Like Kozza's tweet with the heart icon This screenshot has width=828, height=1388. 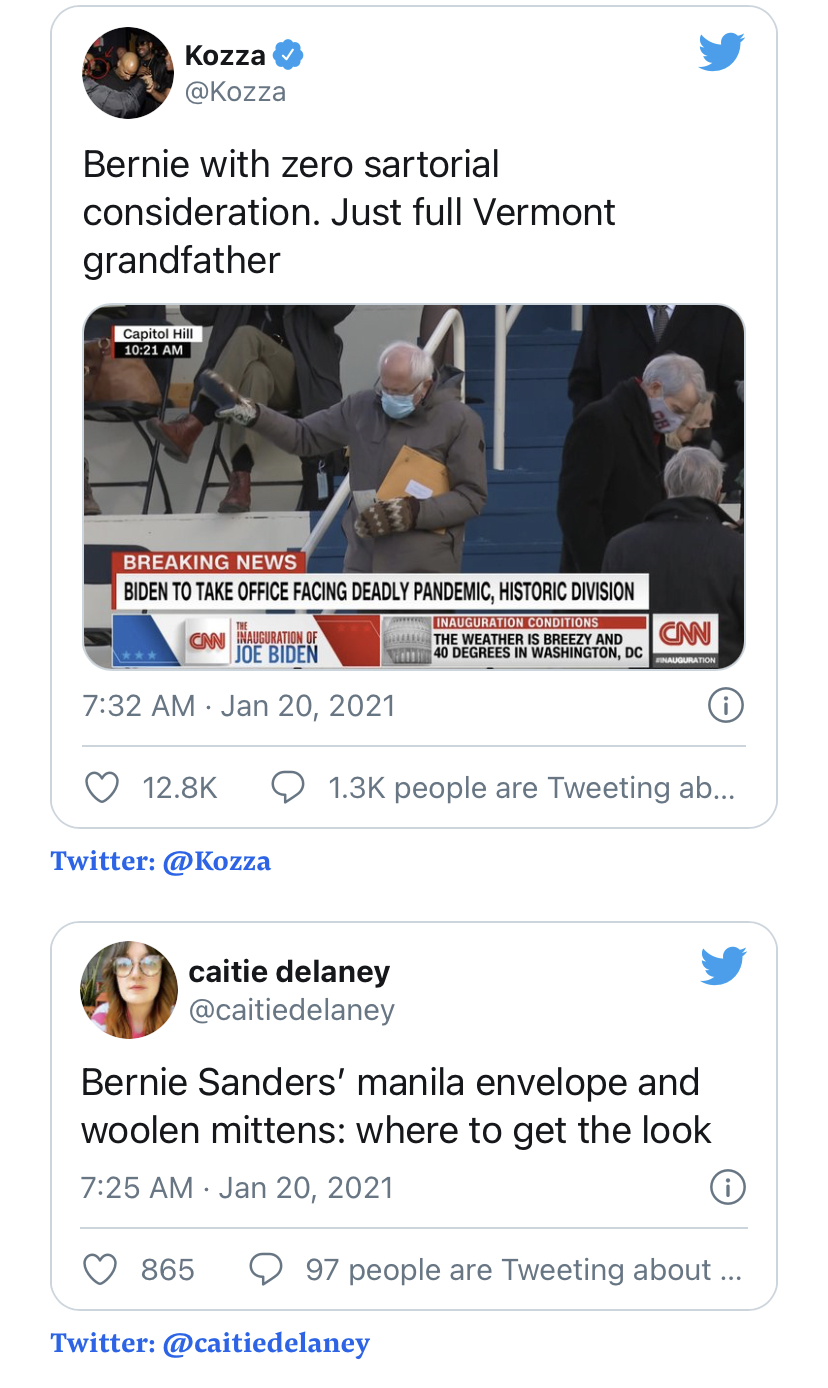101,788
